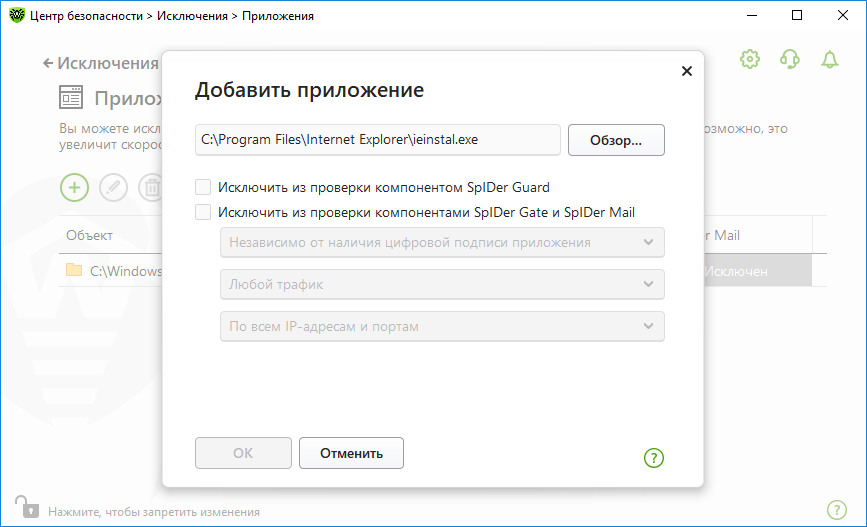
Task: Click the Исключен cell in the table
Action: point(758,270)
